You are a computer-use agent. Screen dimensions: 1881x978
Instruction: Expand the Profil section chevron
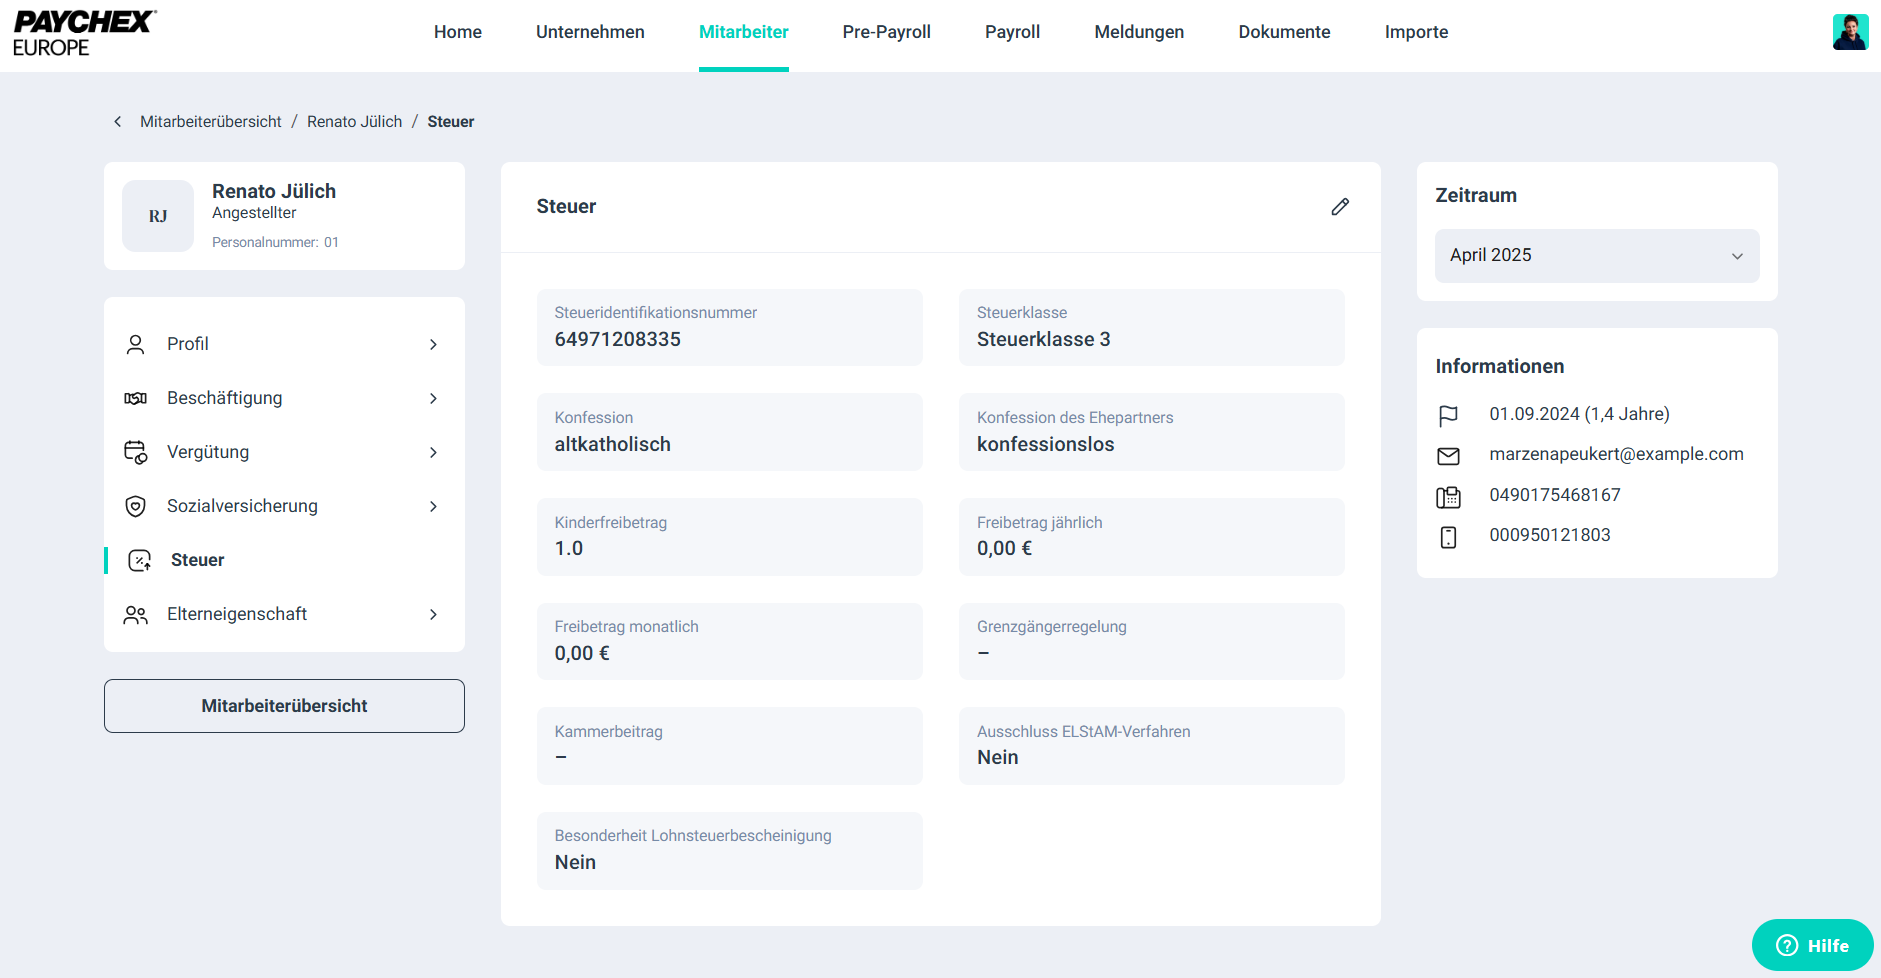433,345
